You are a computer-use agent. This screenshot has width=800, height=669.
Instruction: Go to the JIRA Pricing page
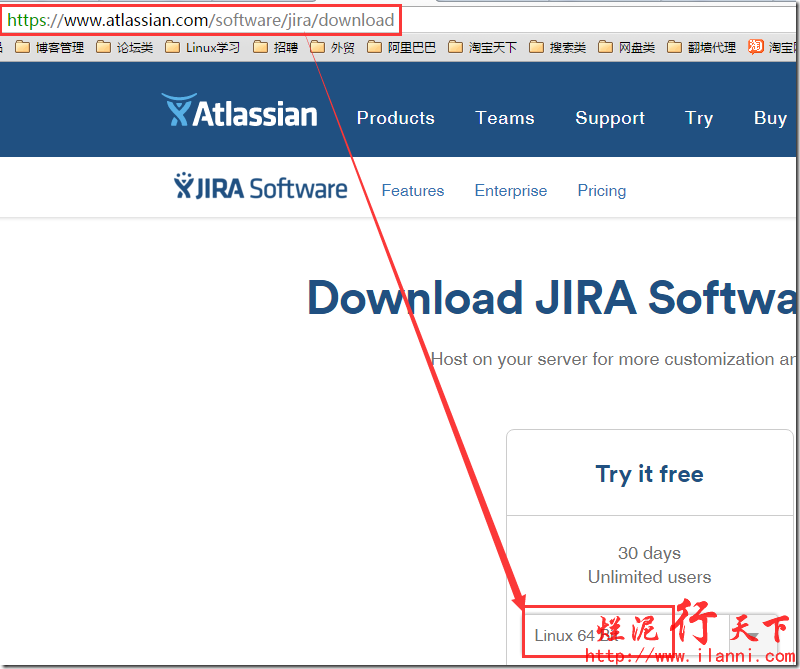[x=602, y=190]
